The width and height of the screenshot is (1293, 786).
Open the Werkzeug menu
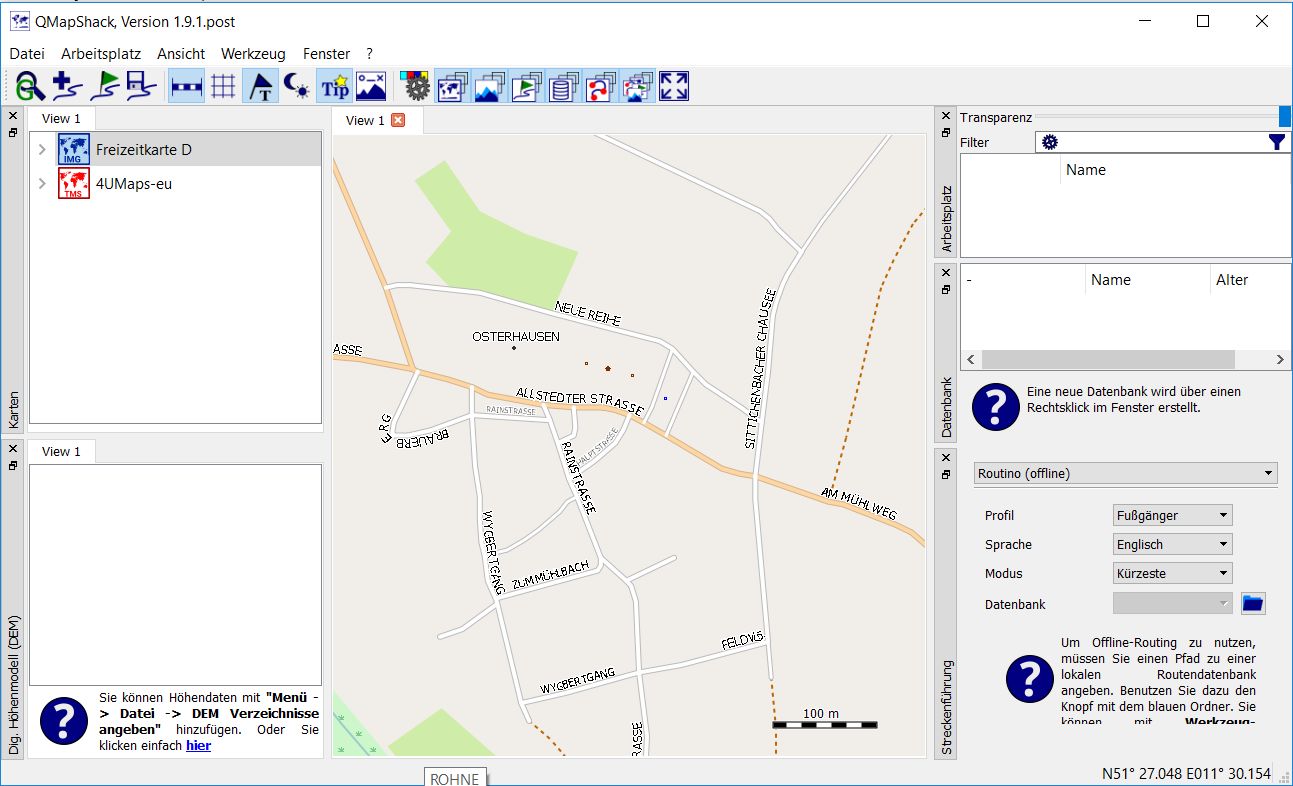253,54
